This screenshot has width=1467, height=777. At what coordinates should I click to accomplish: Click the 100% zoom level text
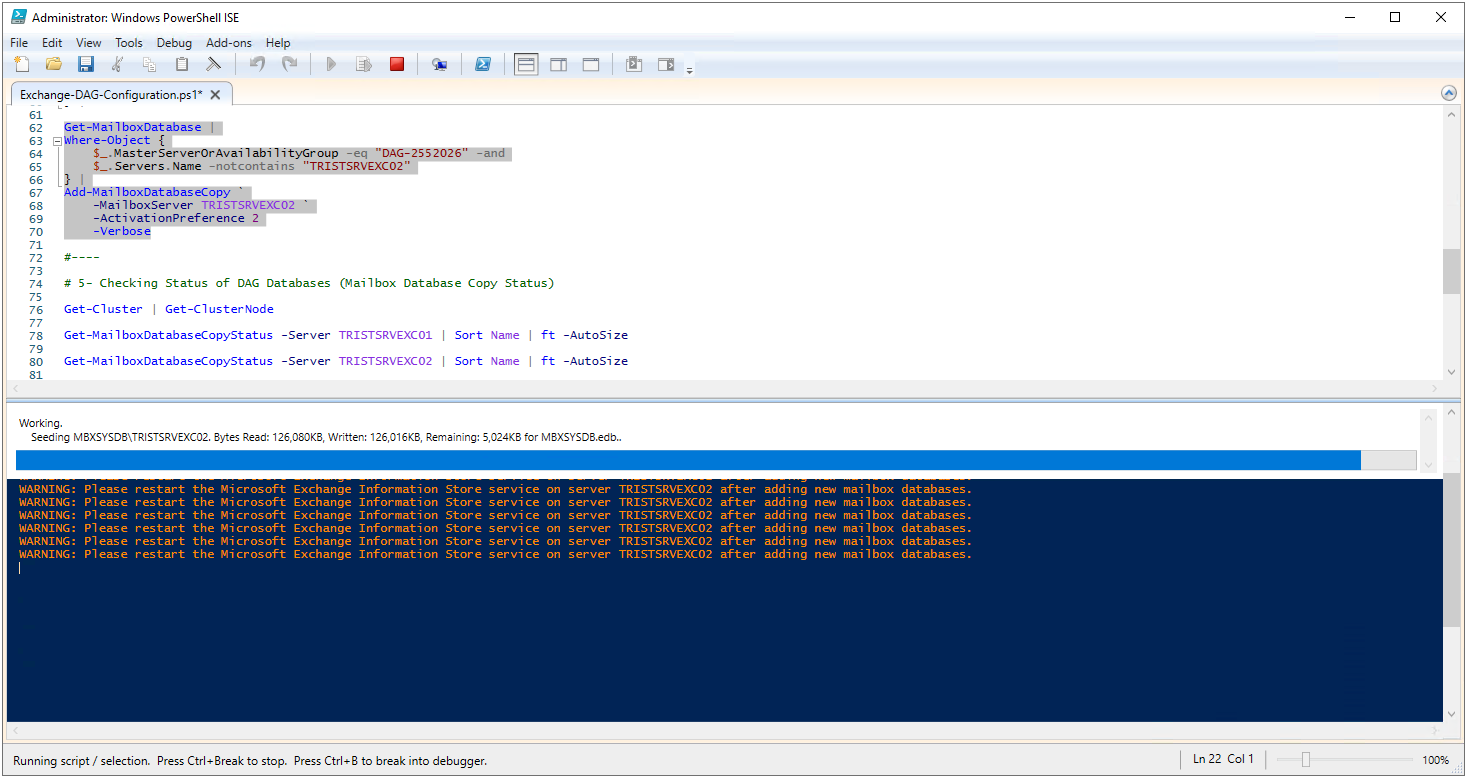click(1436, 760)
